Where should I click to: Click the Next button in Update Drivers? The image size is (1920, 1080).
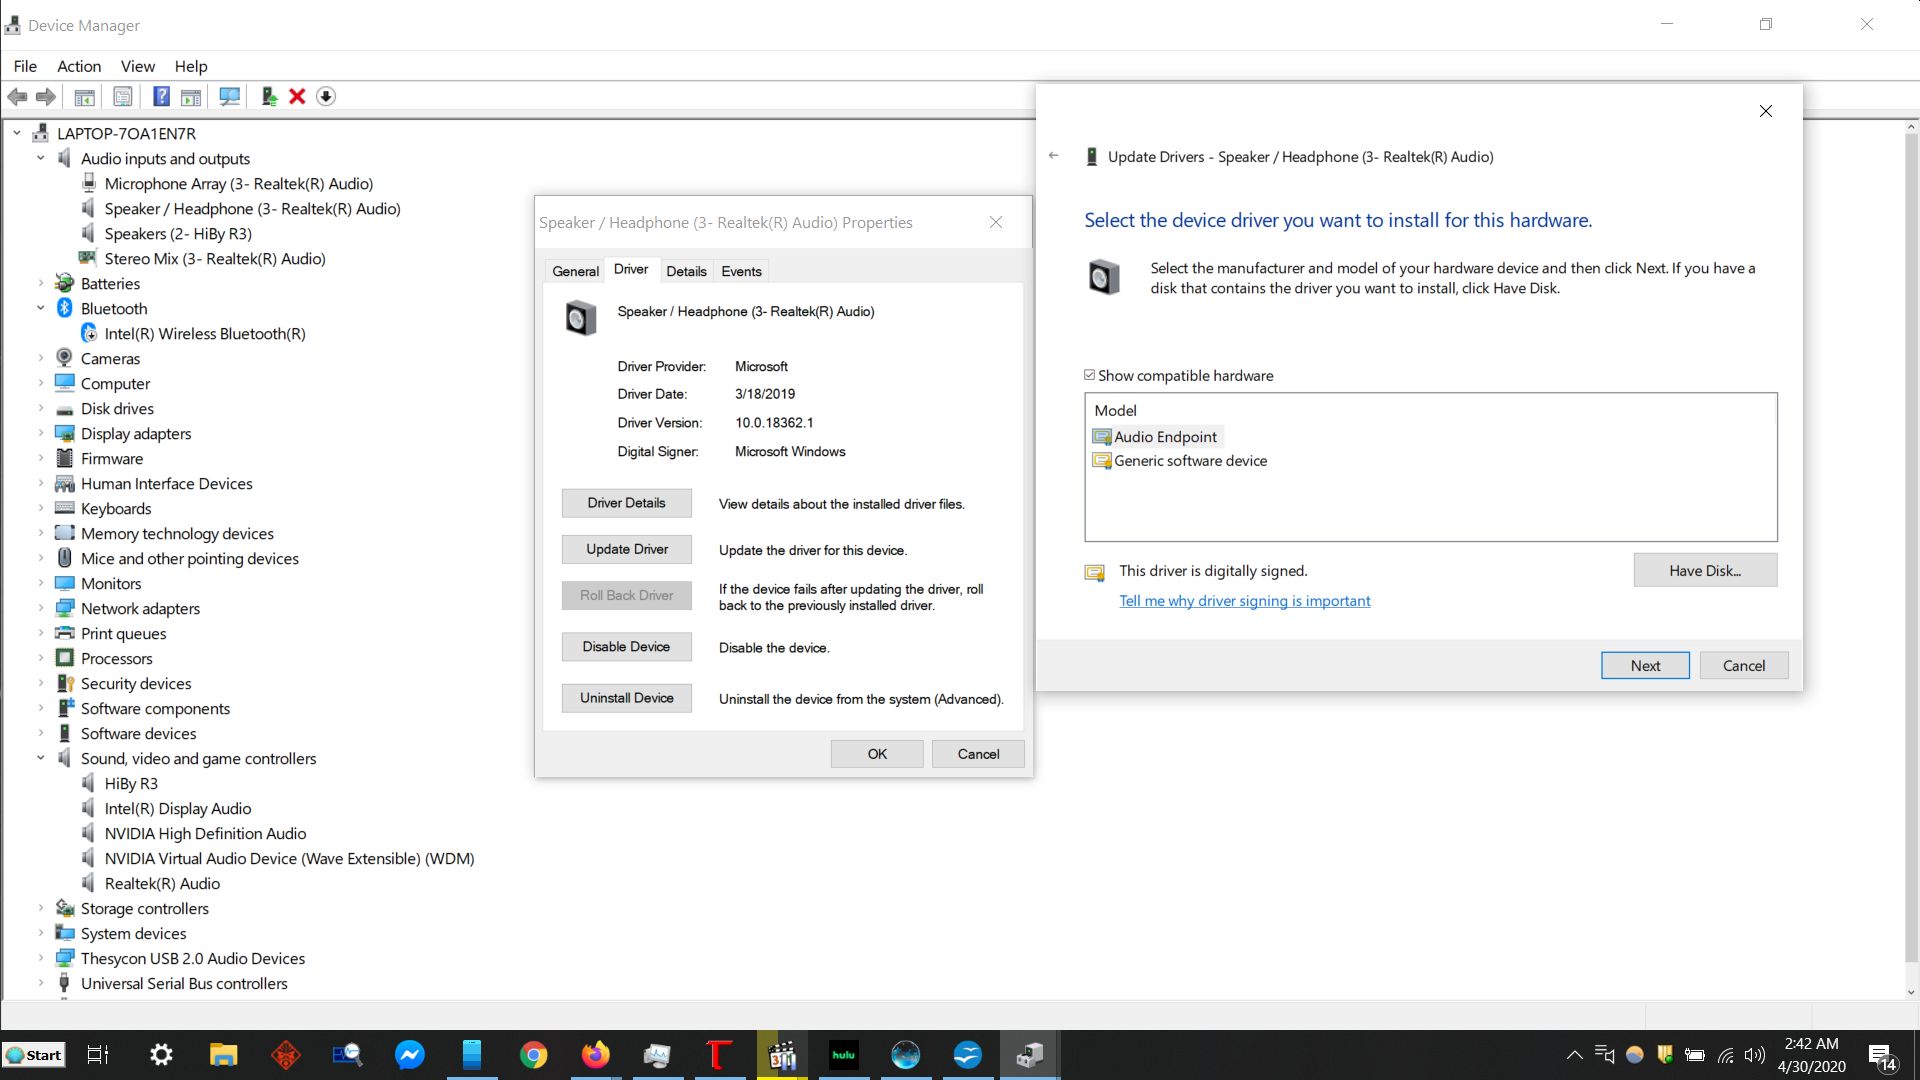[1644, 665]
